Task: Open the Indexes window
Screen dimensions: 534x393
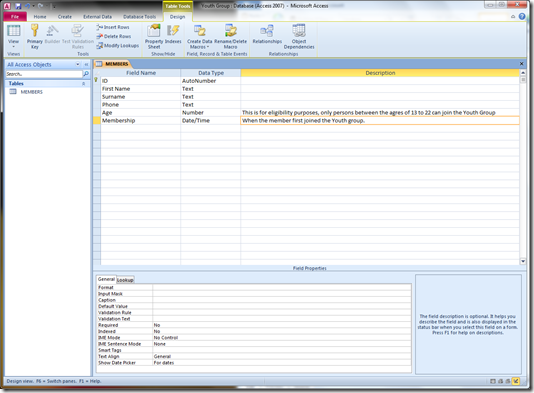Action: (x=173, y=34)
